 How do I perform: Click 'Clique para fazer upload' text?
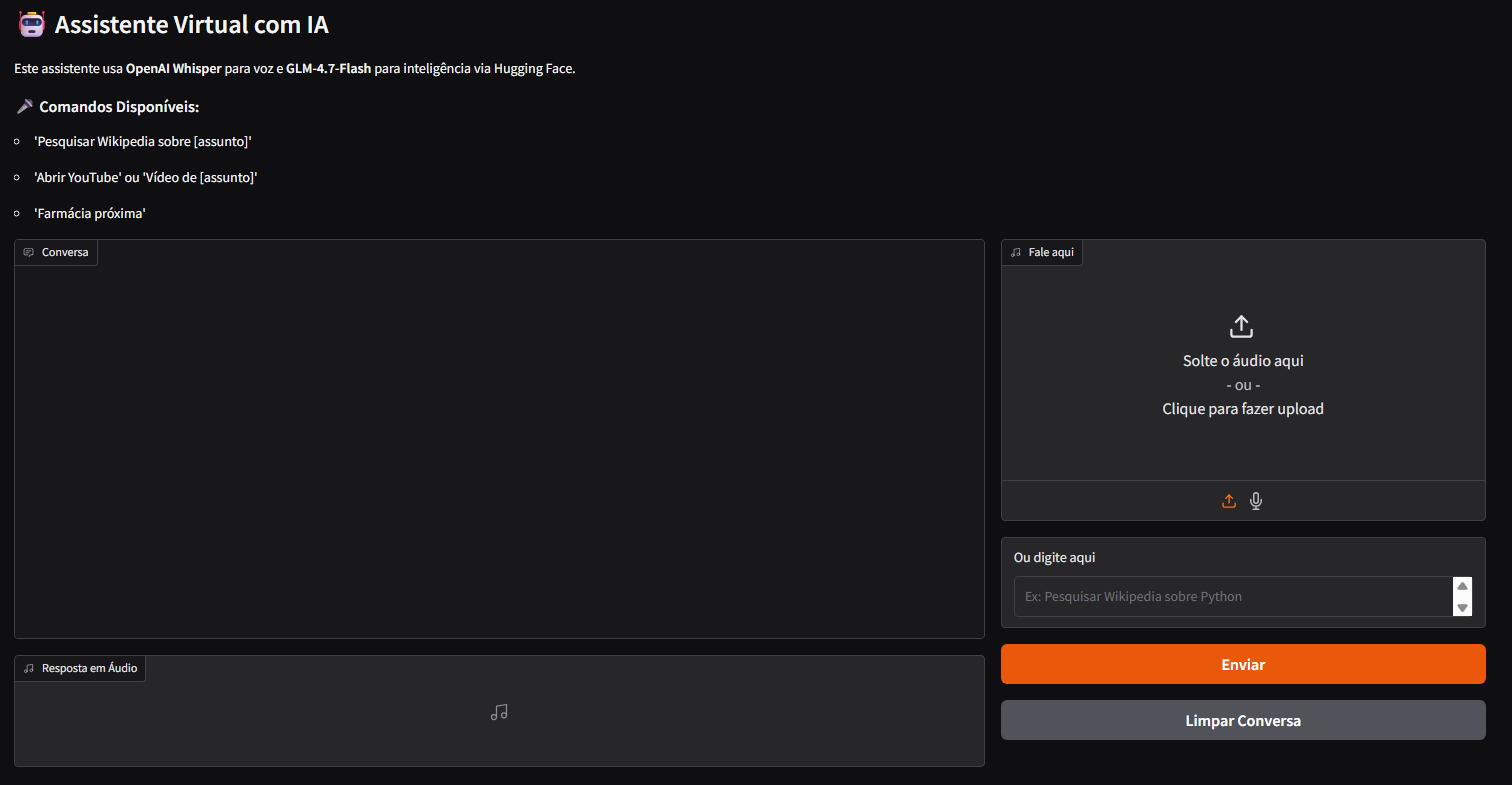click(1243, 408)
